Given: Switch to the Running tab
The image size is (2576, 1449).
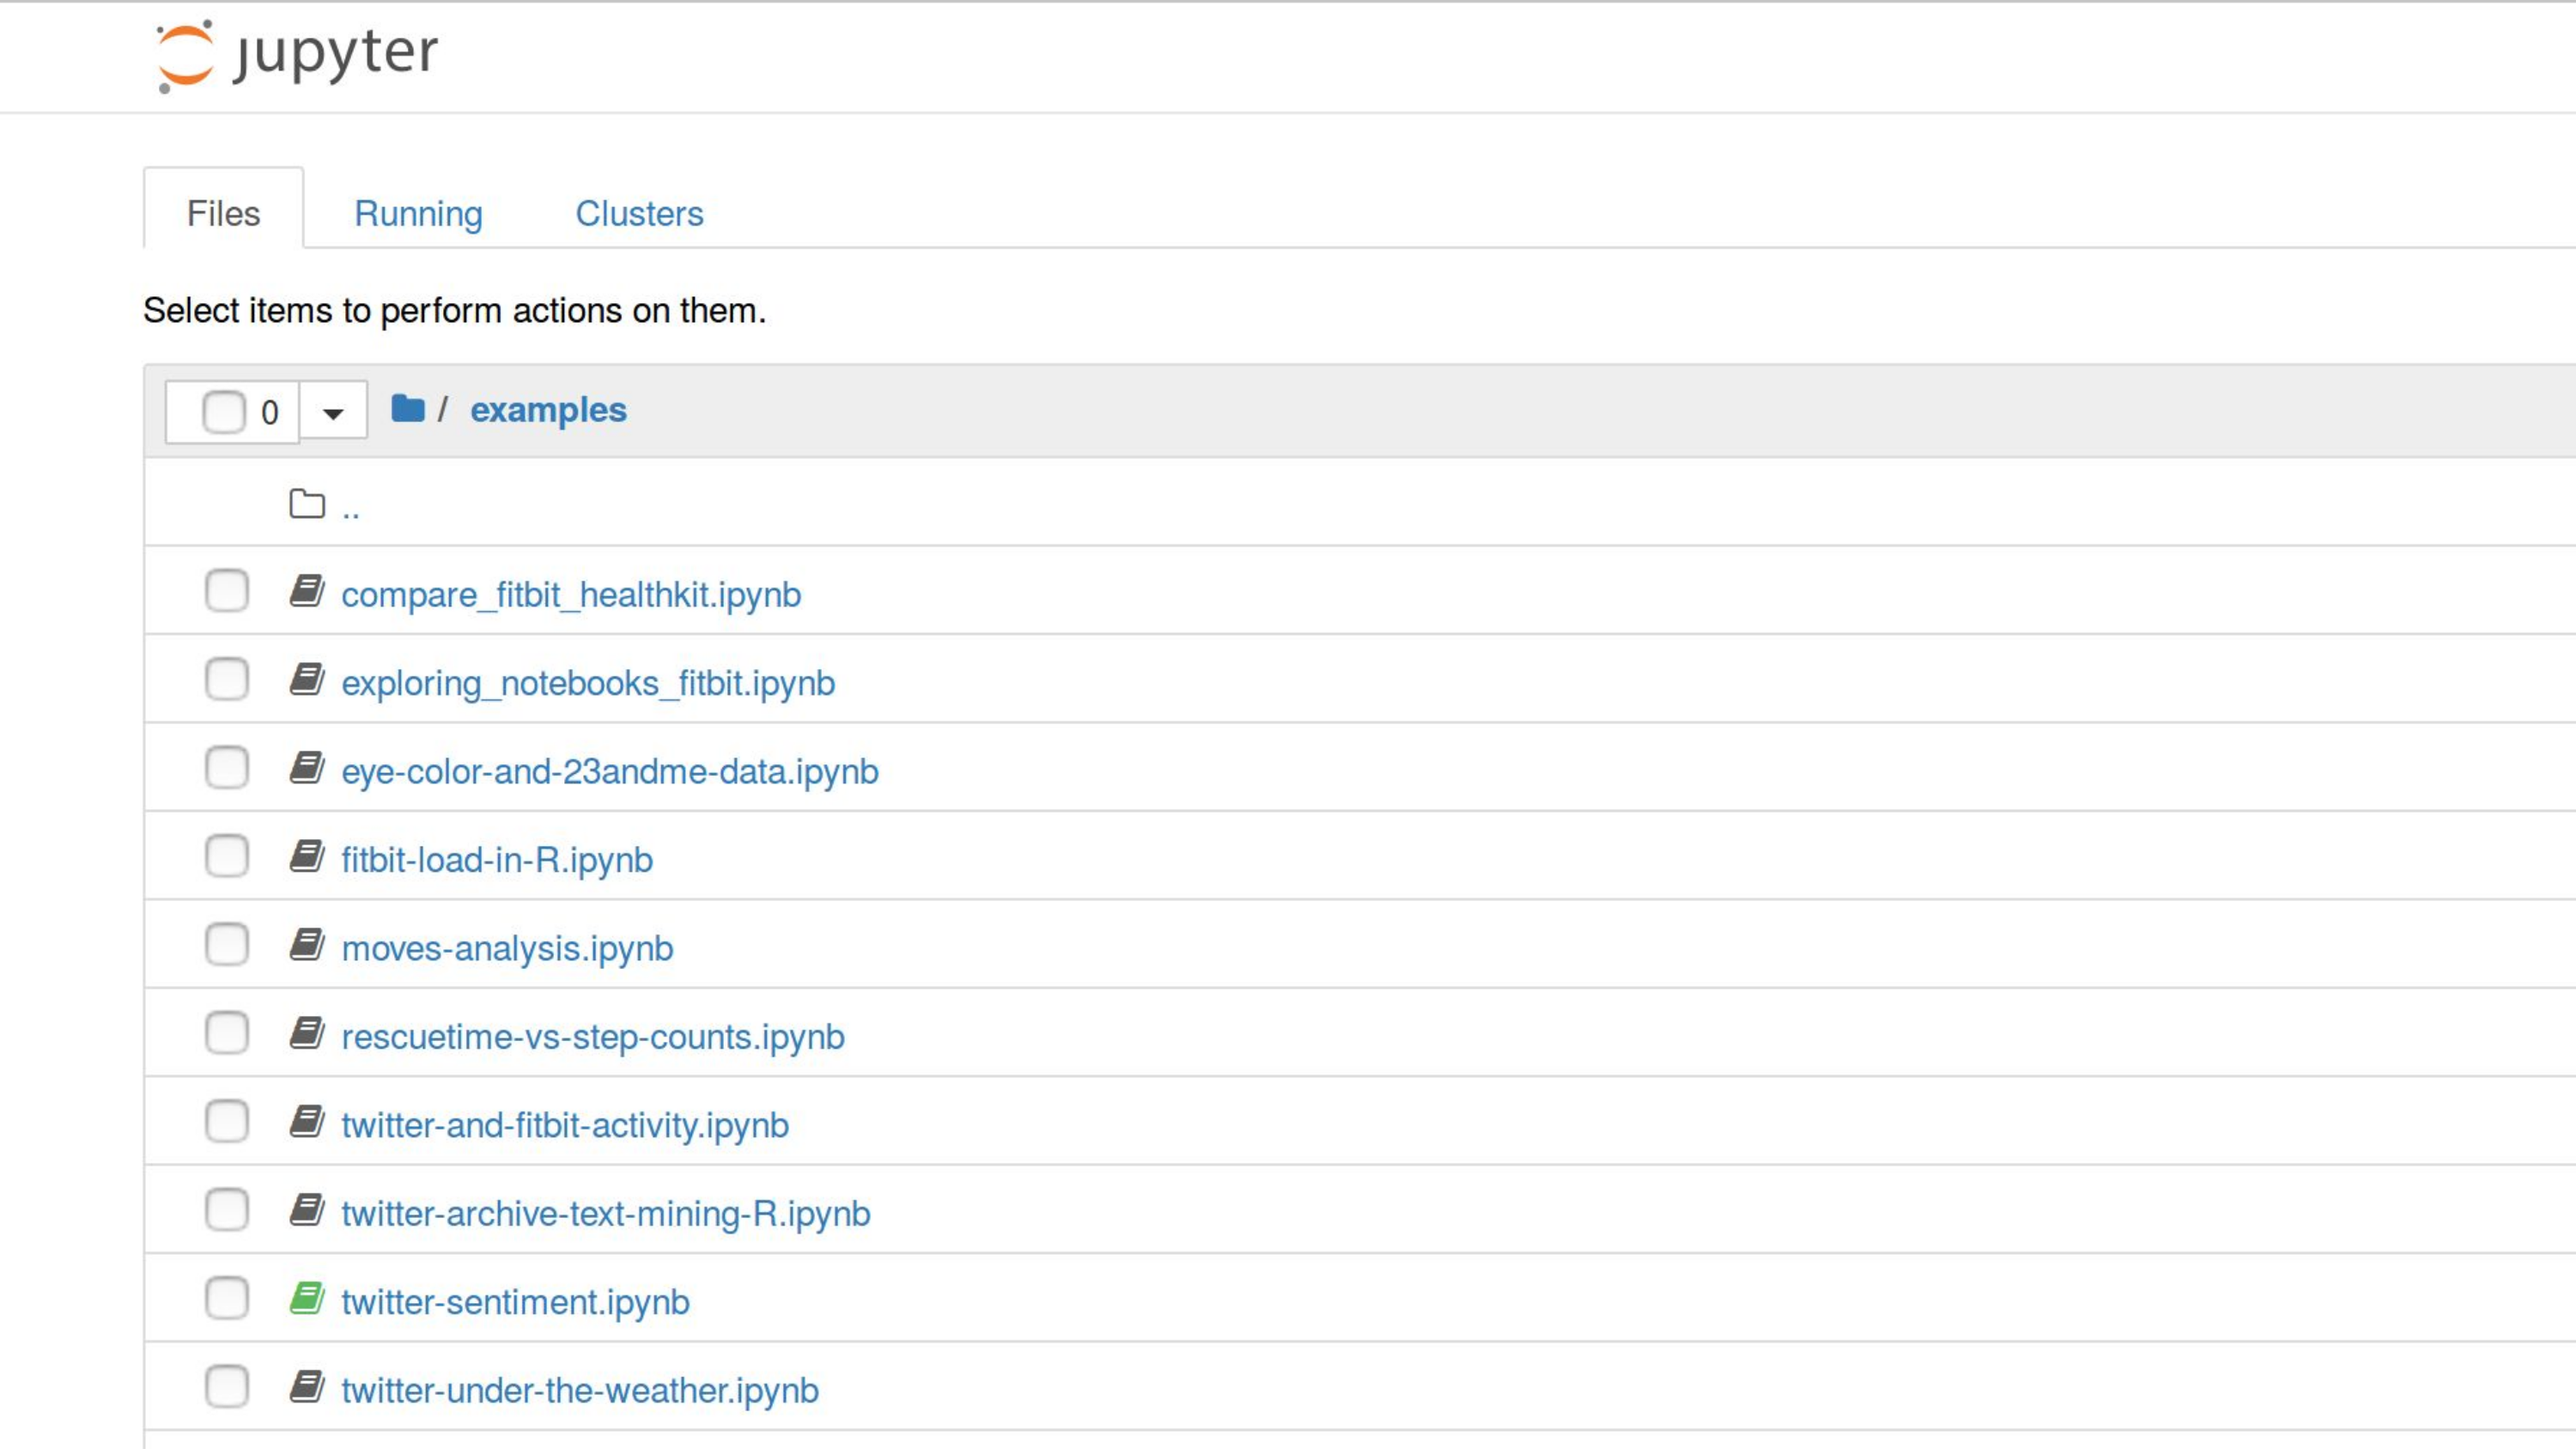Looking at the screenshot, I should pos(418,212).
